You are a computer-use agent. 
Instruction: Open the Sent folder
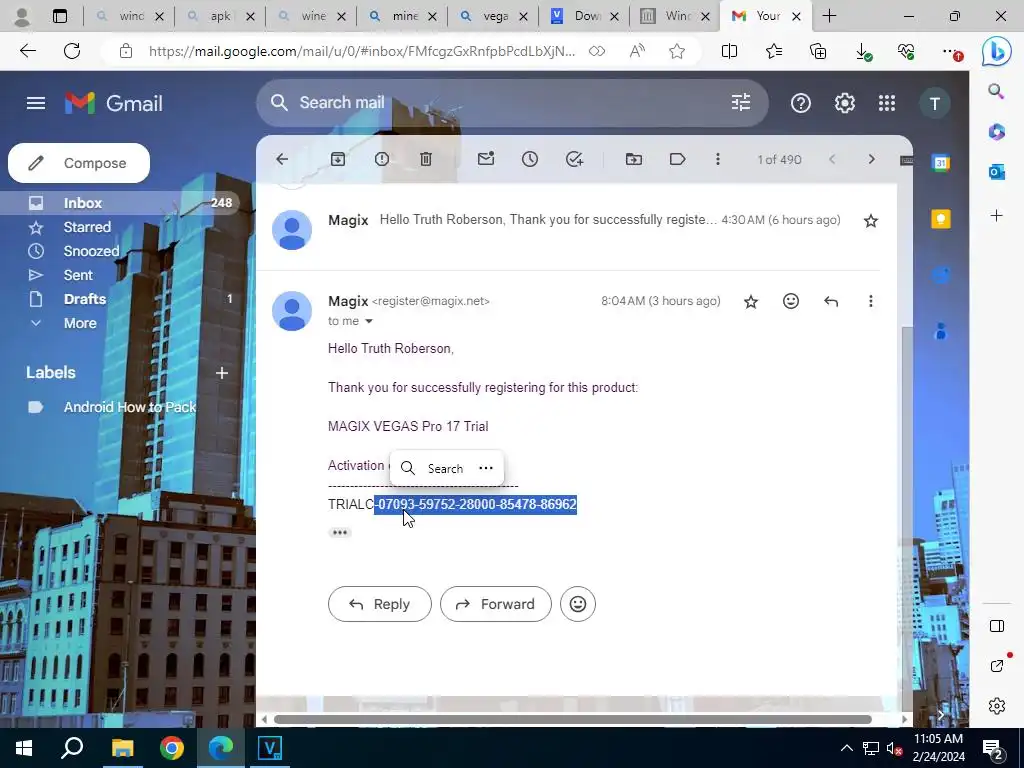pyautogui.click(x=78, y=276)
